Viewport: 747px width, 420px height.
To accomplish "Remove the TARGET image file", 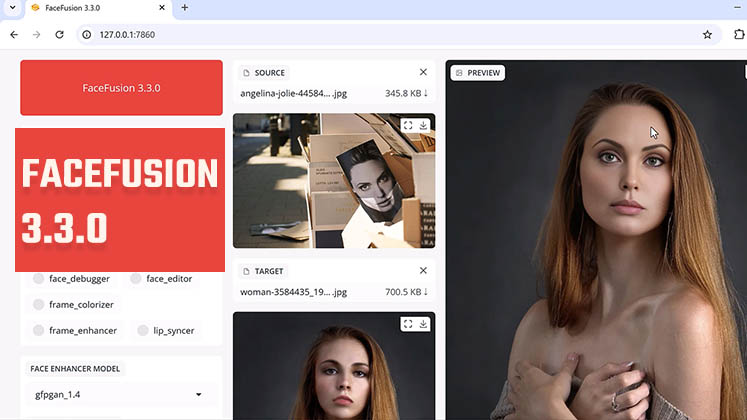I will click(423, 270).
